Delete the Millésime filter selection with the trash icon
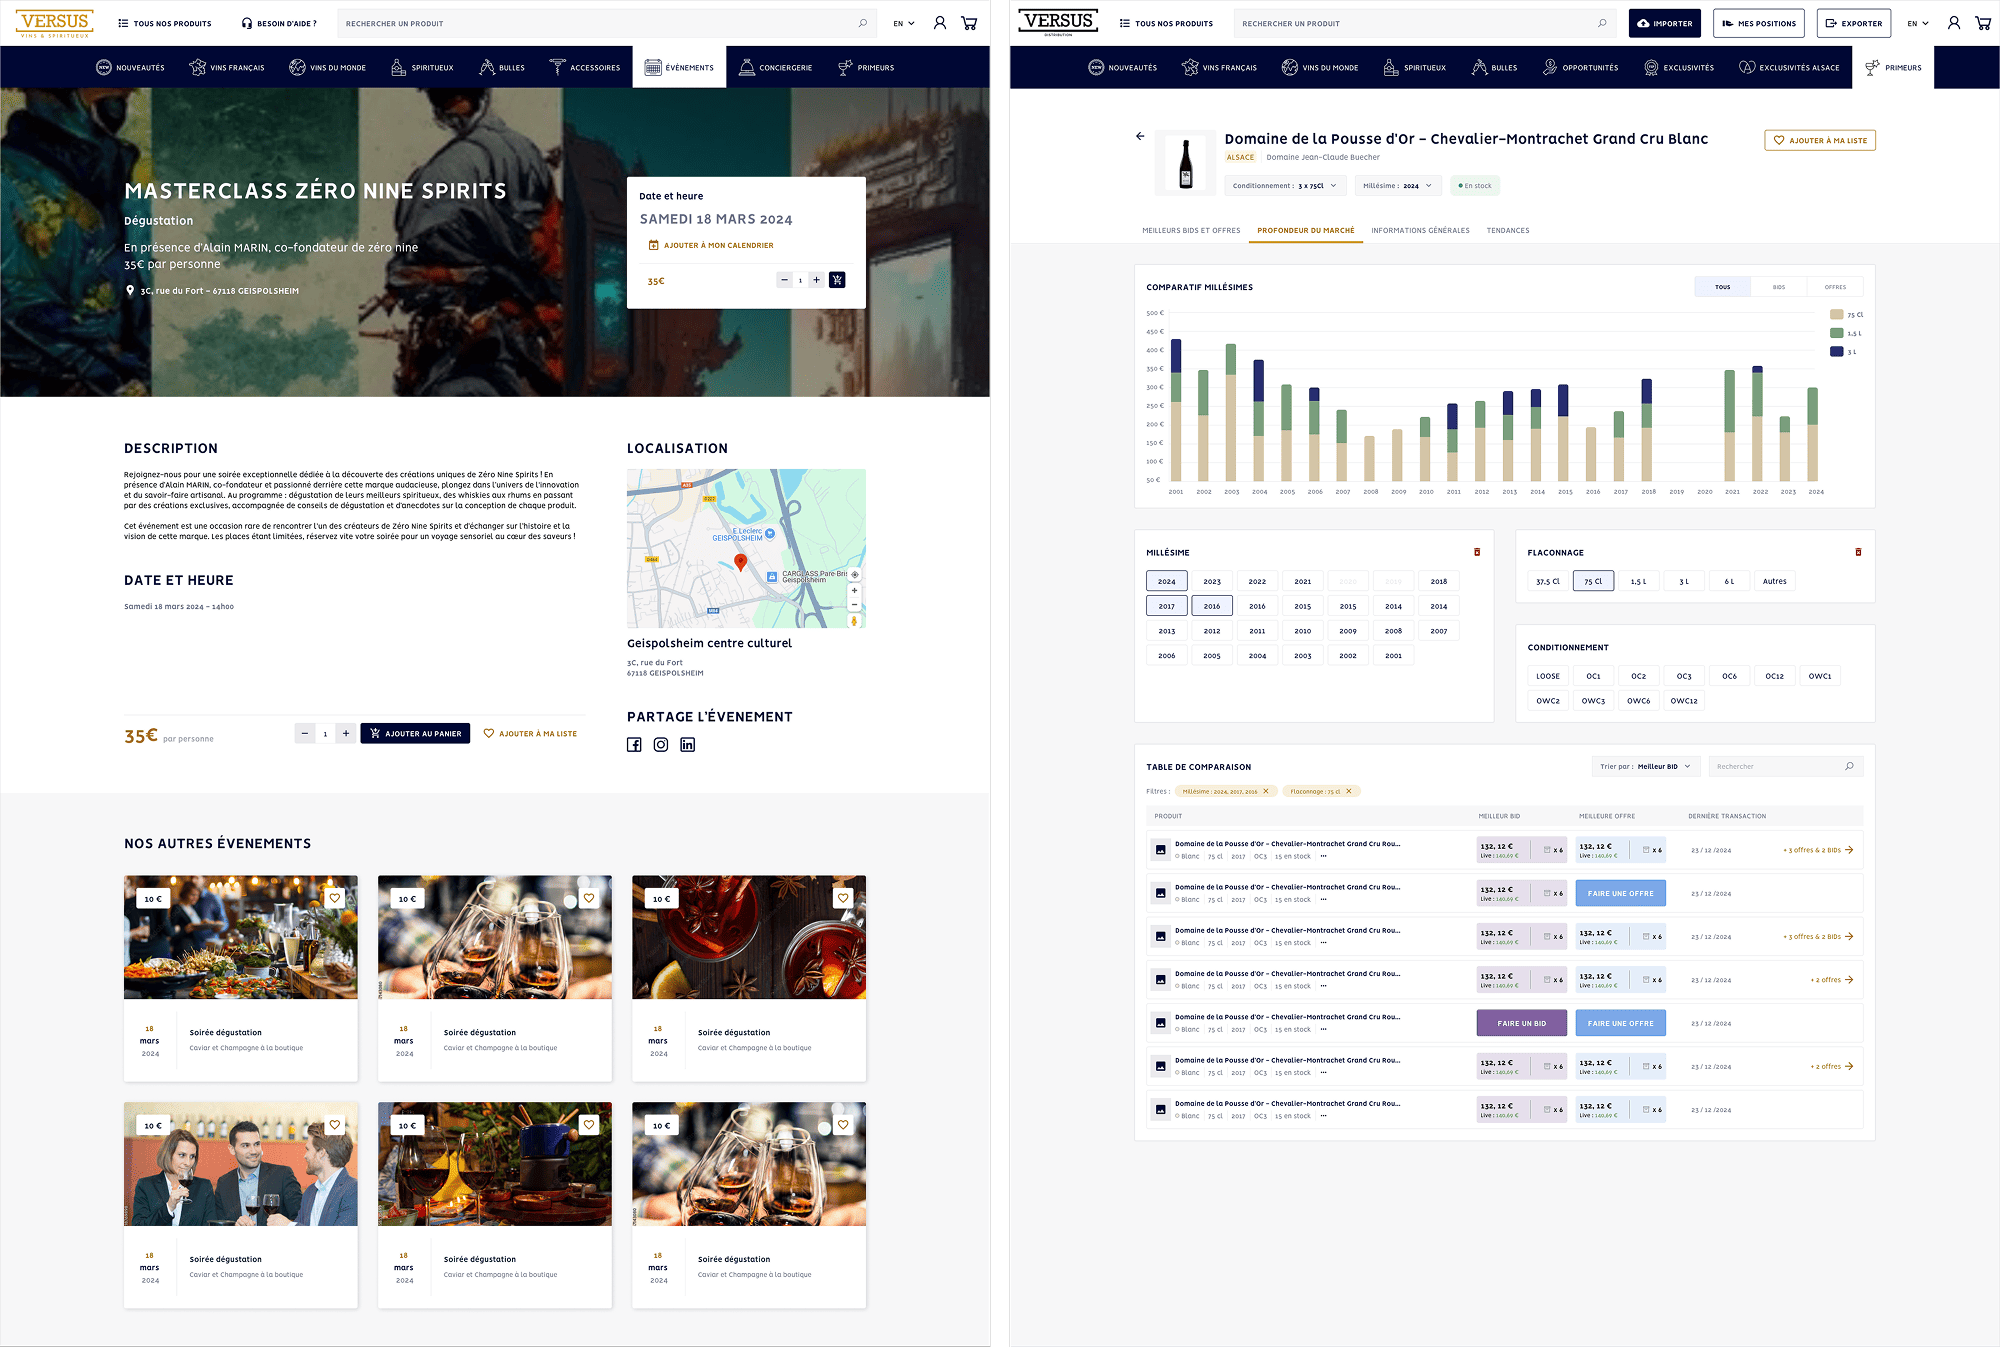This screenshot has height=1347, width=2000. pos(1477,552)
